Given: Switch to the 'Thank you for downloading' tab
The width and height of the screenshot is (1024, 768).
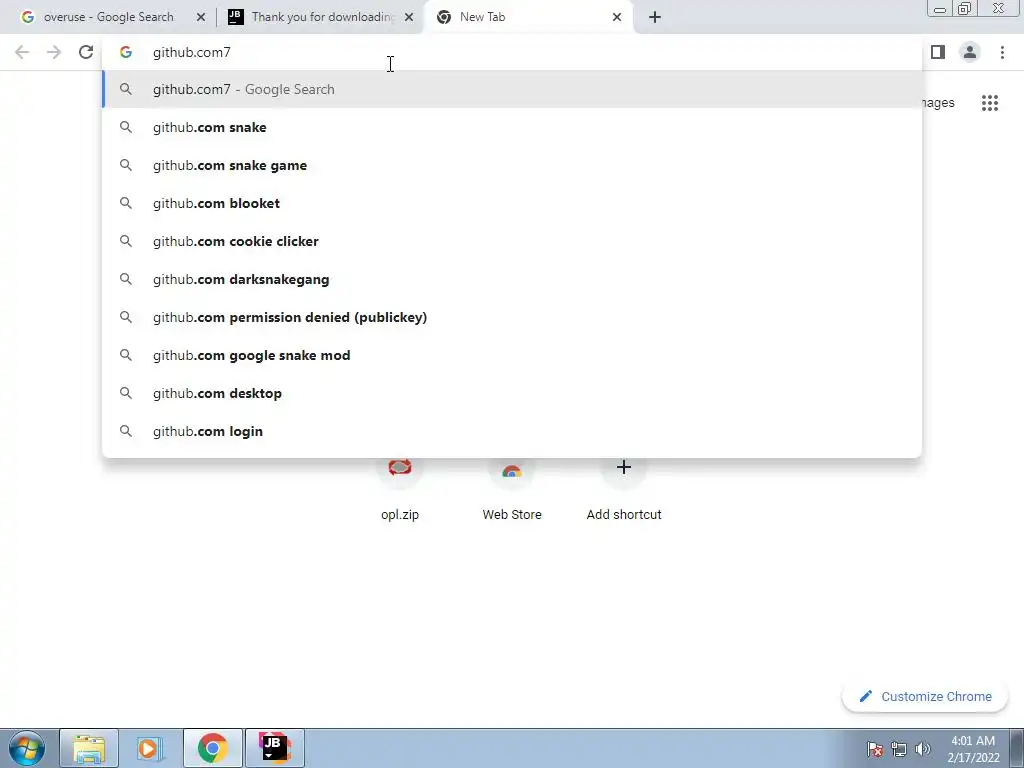Looking at the screenshot, I should [x=320, y=17].
